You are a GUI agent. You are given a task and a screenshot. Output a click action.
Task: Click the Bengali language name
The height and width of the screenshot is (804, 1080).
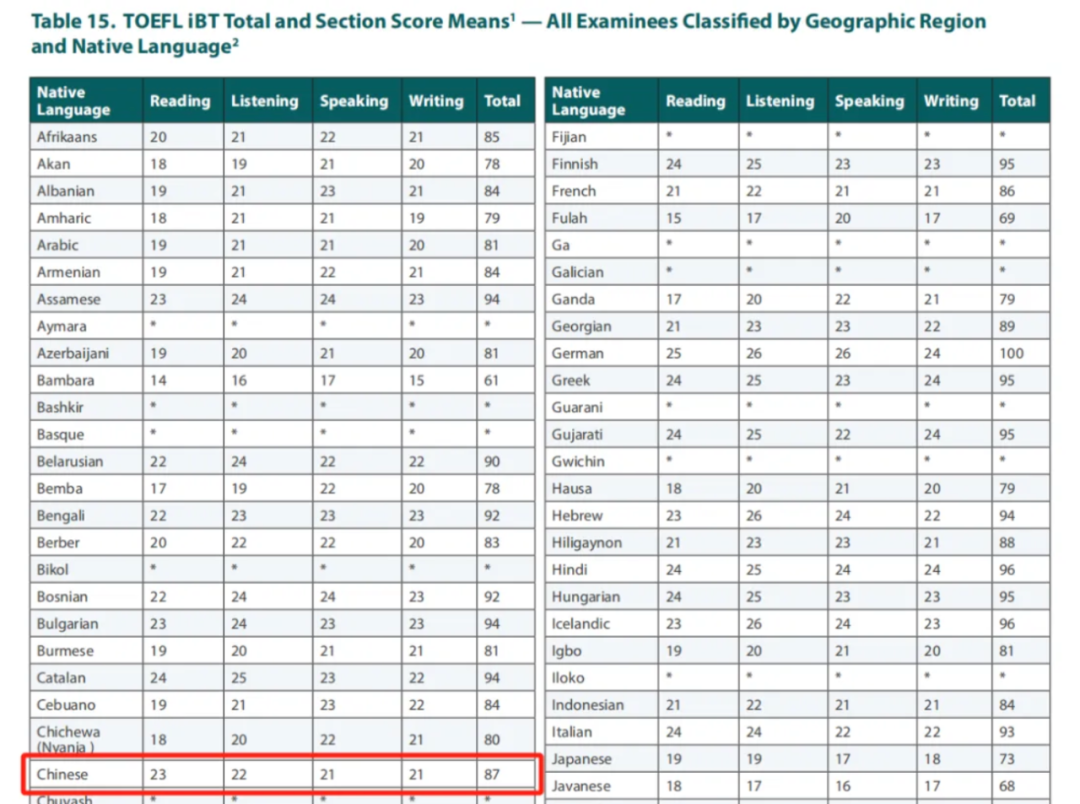pos(61,515)
